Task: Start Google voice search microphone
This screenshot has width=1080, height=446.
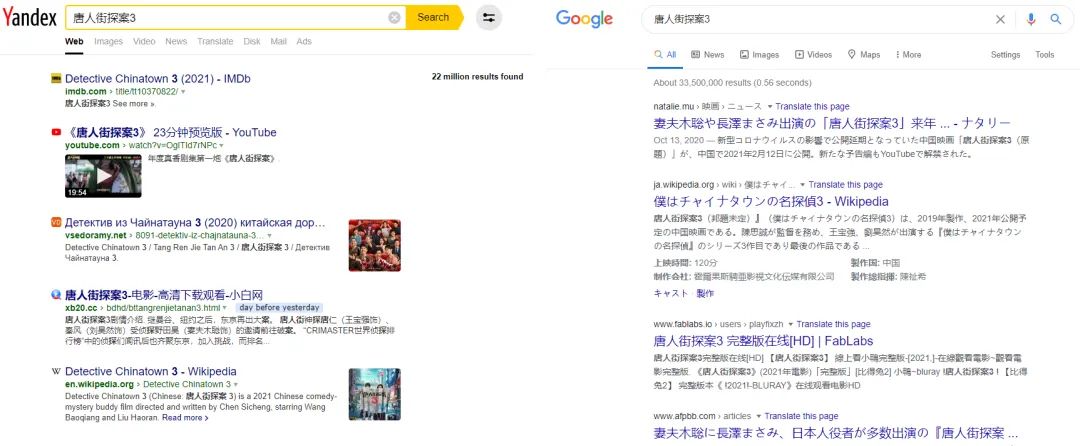Action: (x=1030, y=19)
